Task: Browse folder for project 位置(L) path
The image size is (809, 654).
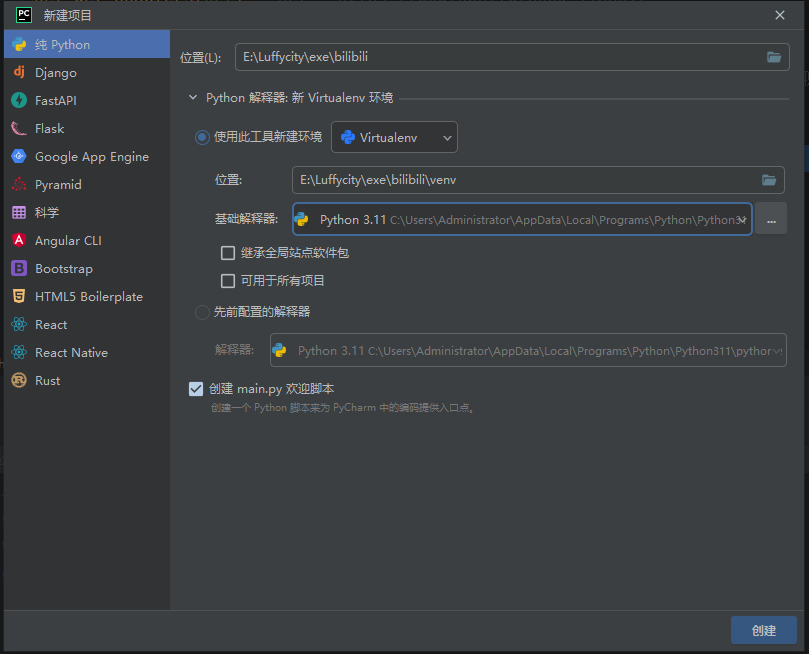Action: (773, 57)
